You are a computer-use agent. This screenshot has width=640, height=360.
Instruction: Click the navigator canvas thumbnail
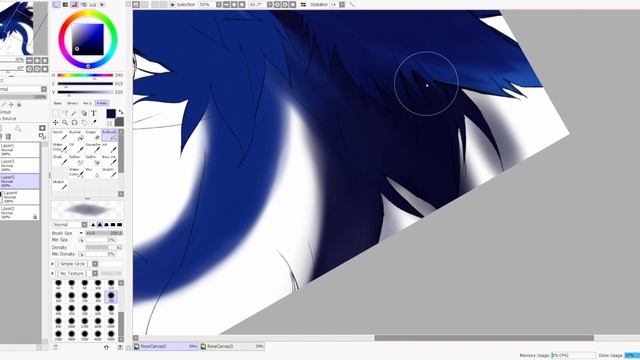pos(24,28)
